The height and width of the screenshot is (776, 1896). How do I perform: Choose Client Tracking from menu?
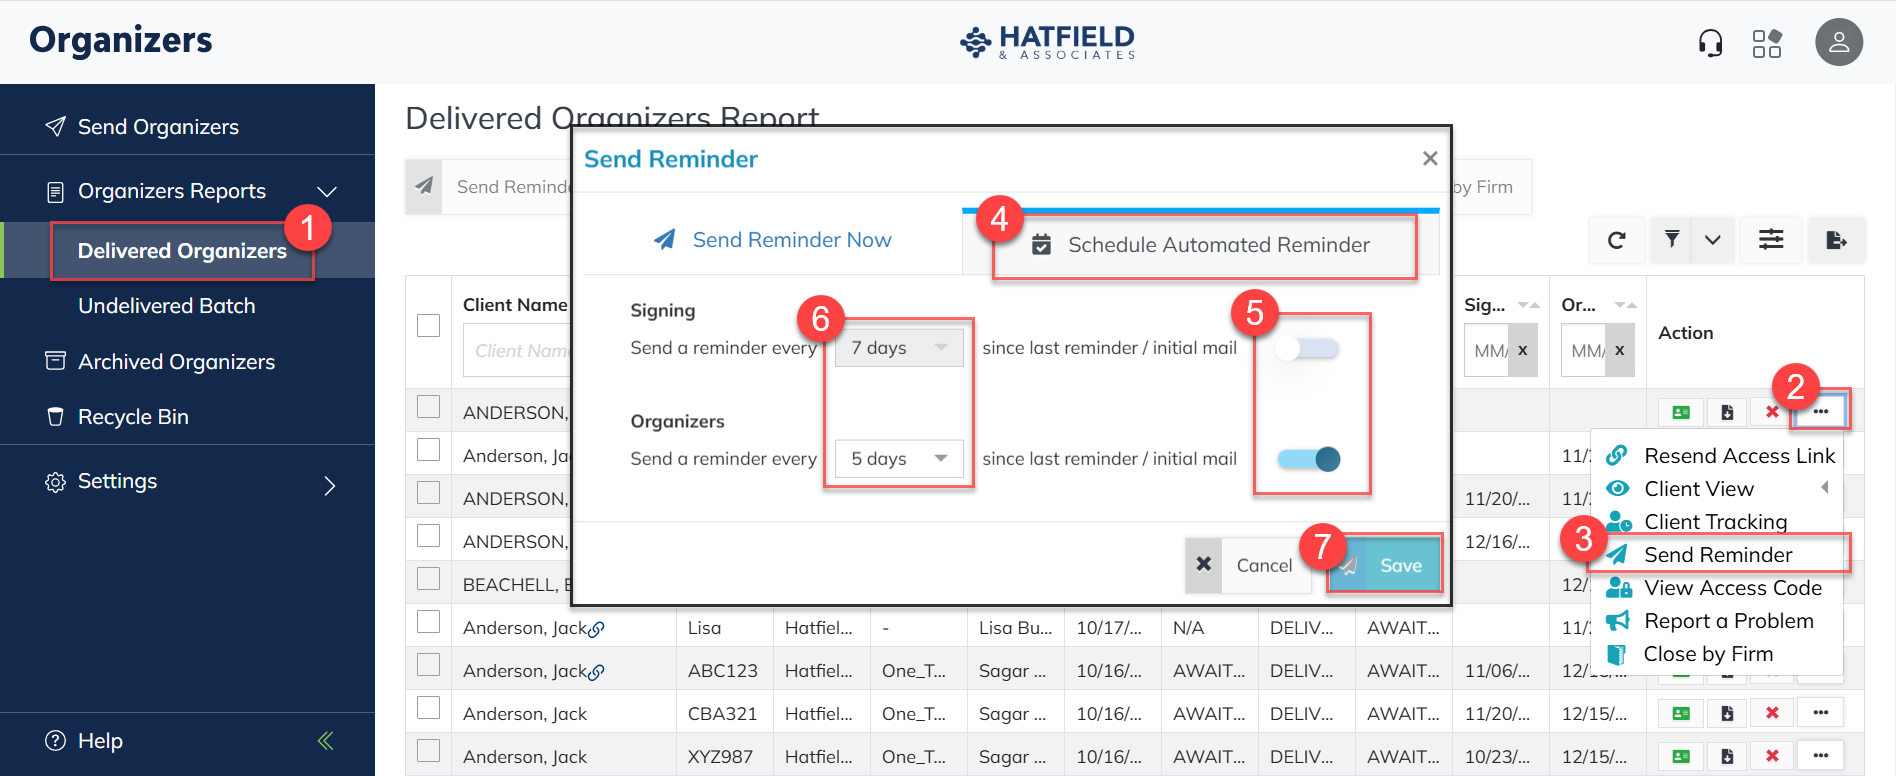click(1697, 522)
